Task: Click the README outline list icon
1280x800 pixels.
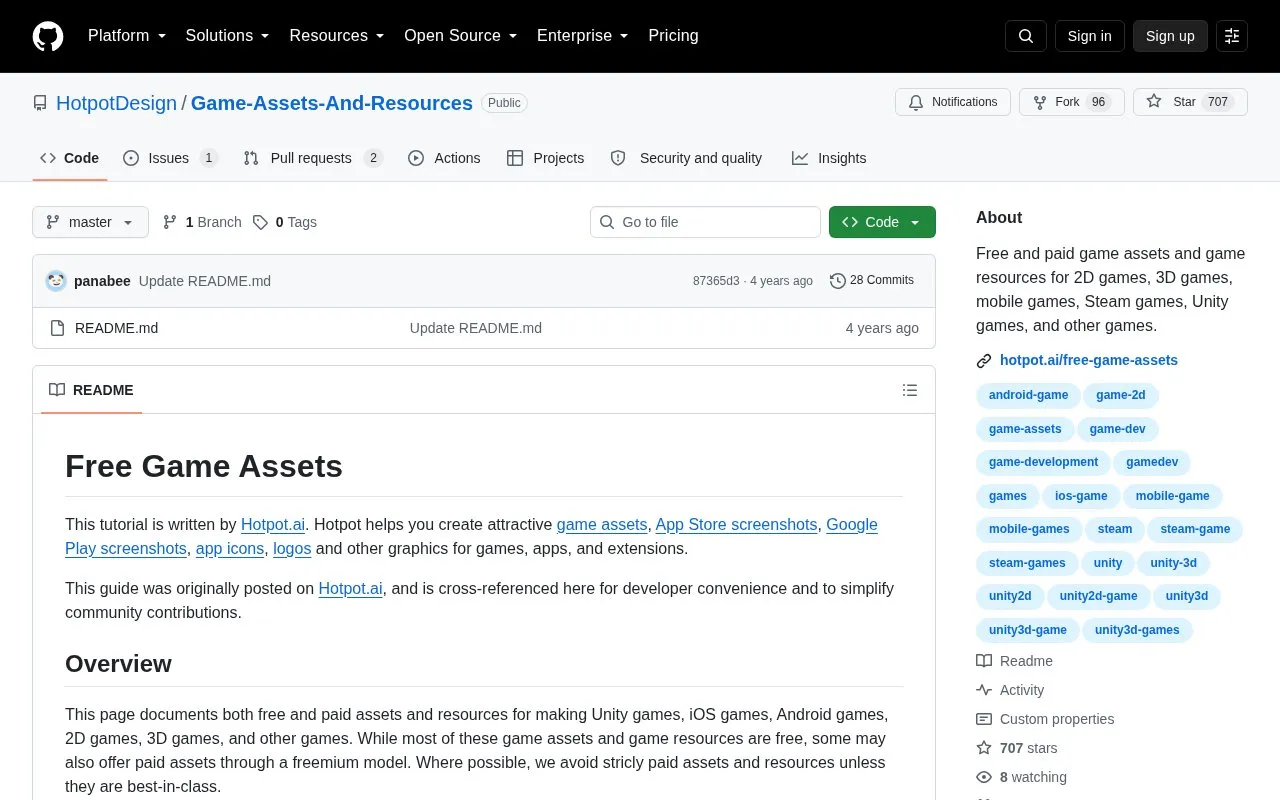Action: [910, 390]
